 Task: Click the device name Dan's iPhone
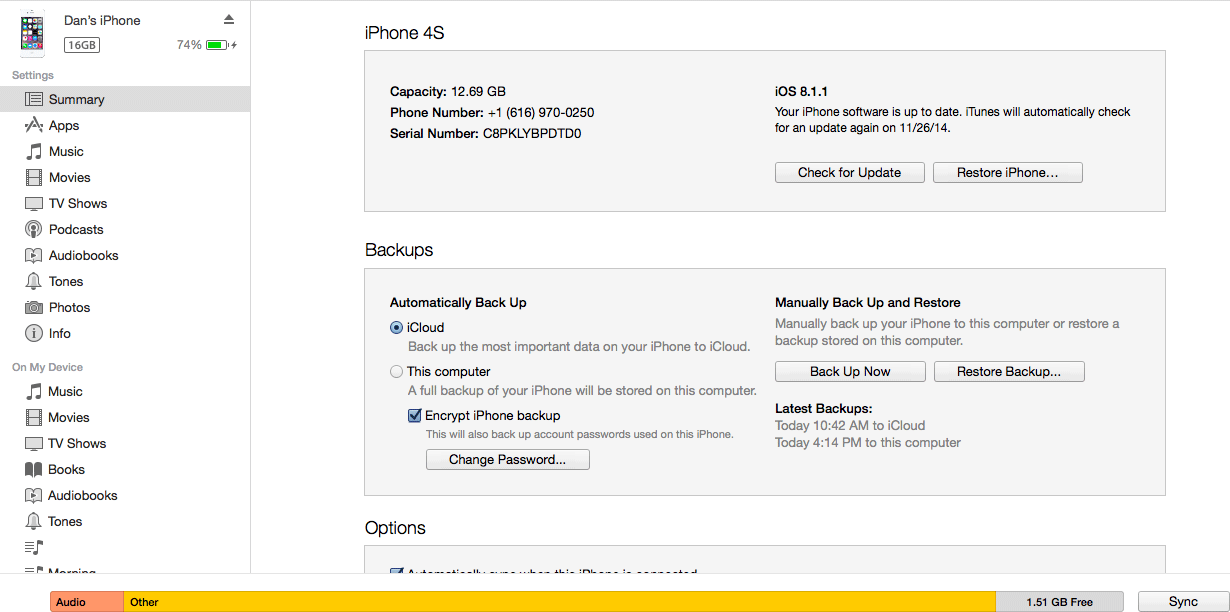[x=102, y=20]
